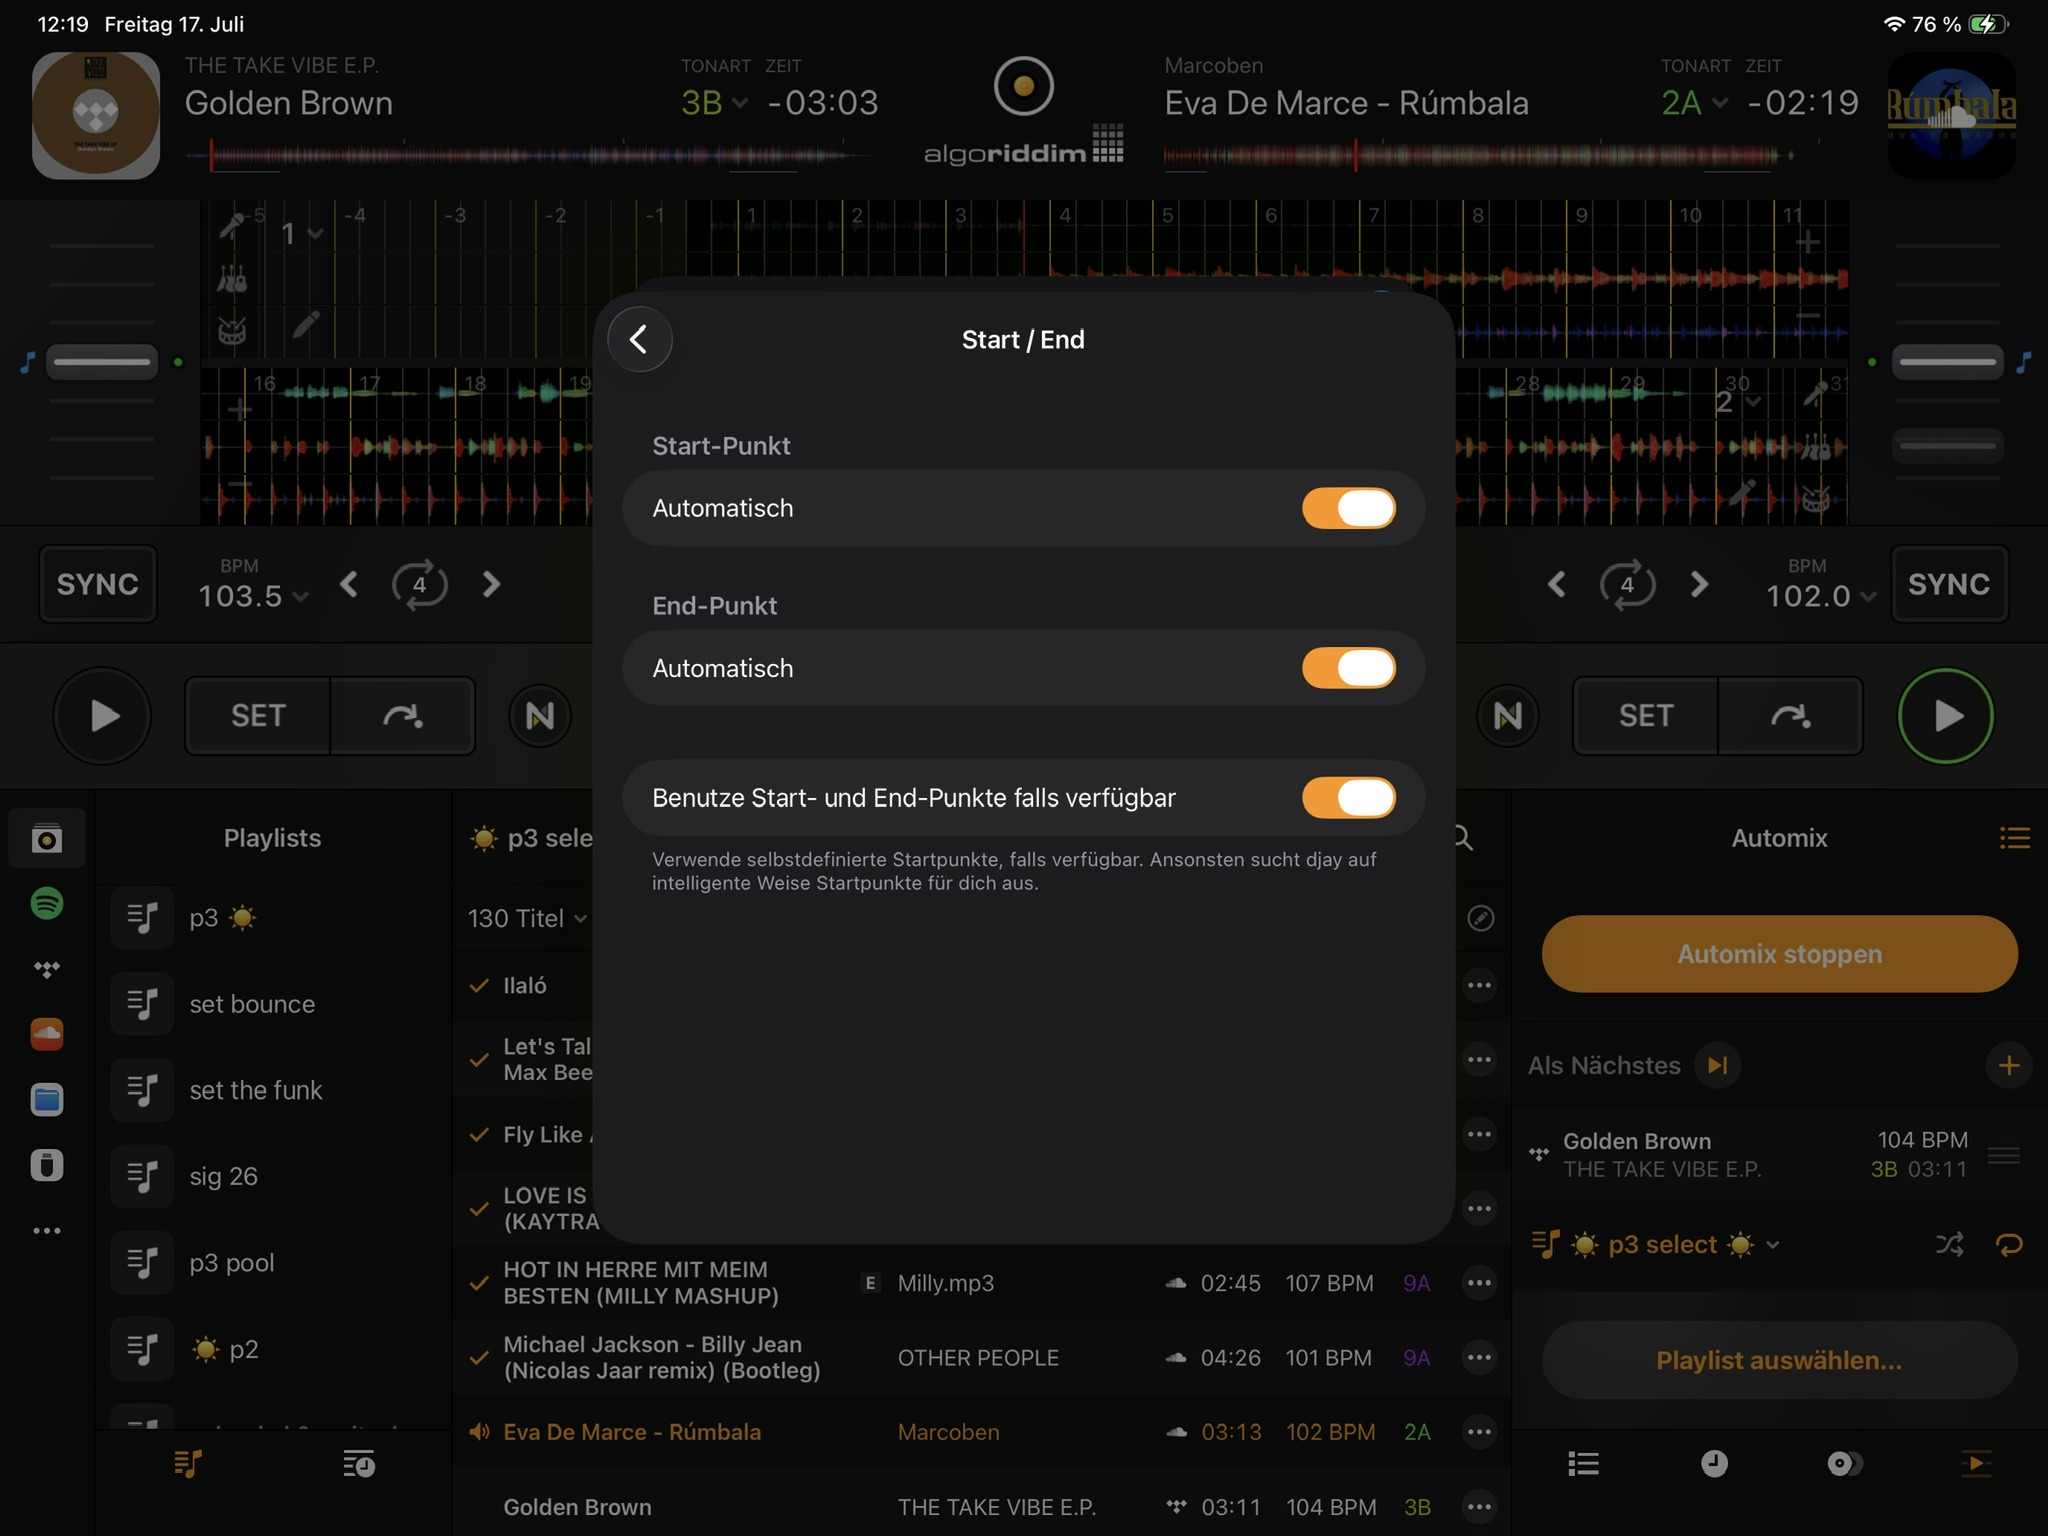Click the right deck loop icon

1628,584
